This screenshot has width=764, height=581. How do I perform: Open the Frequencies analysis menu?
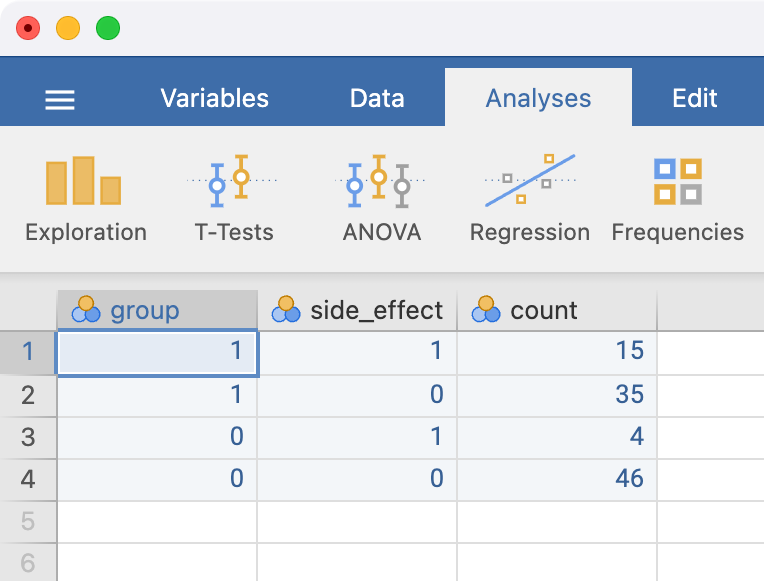(x=677, y=200)
